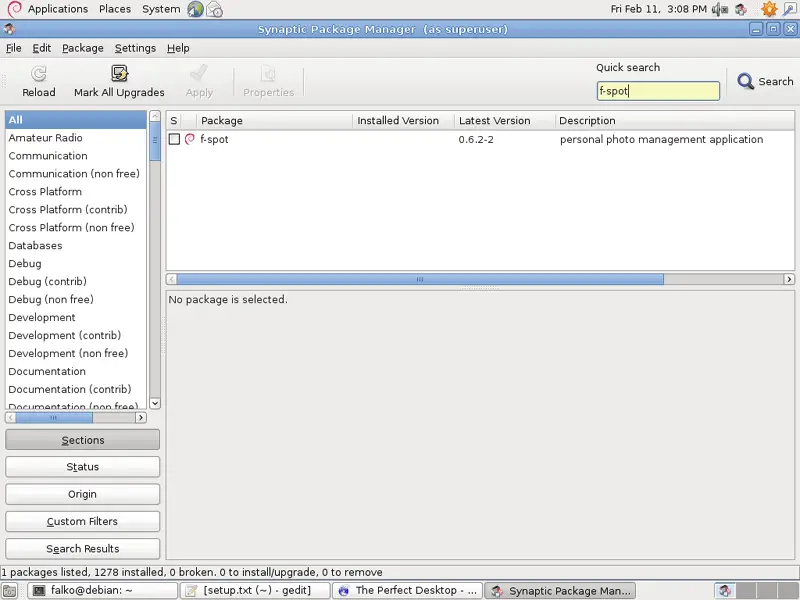
Task: Select the All section
Action: click(x=76, y=120)
